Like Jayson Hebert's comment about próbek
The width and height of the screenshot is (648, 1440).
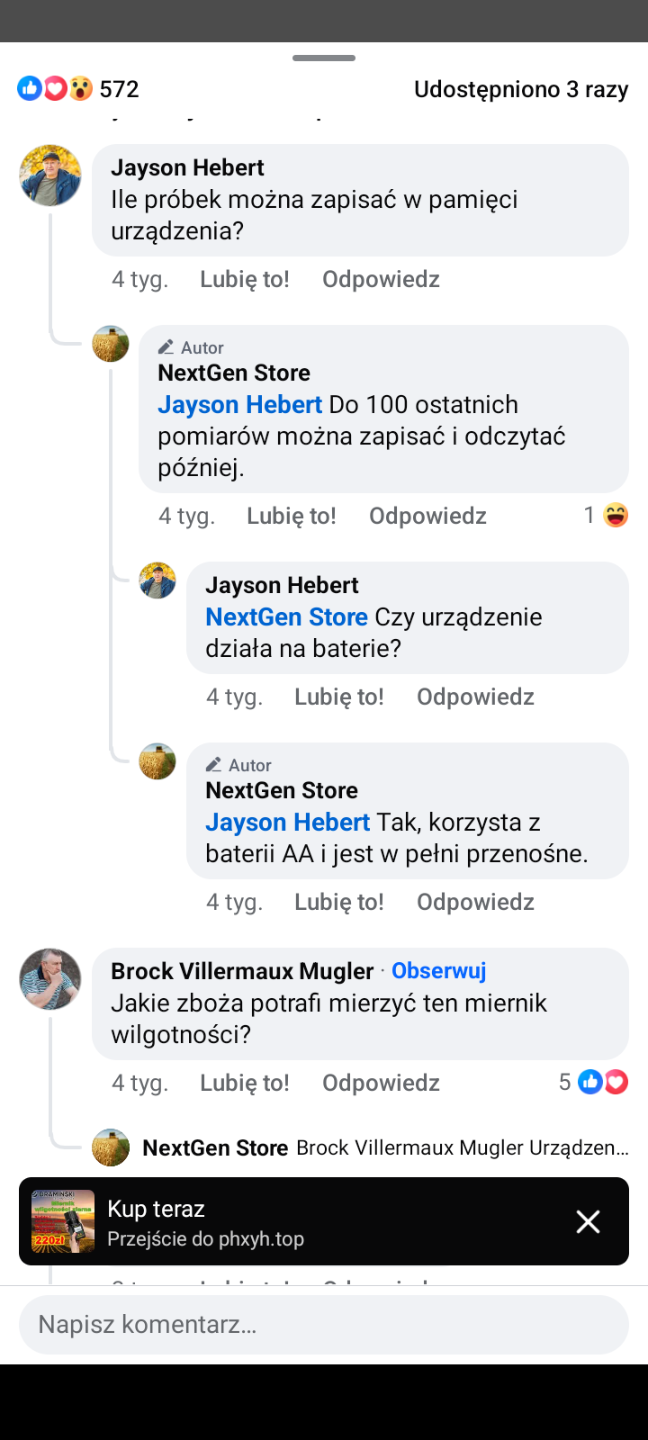point(244,279)
